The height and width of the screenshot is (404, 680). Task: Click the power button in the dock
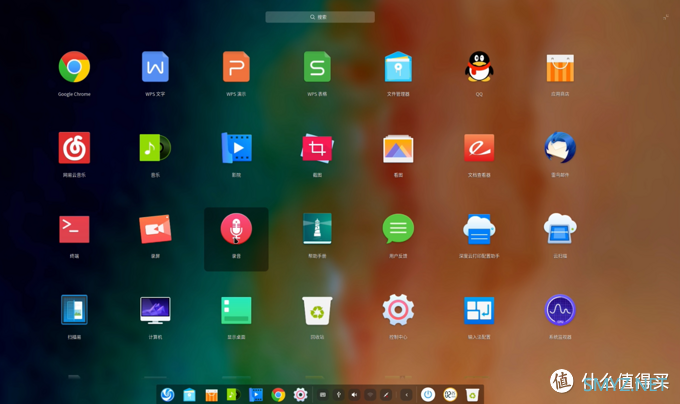tap(428, 394)
